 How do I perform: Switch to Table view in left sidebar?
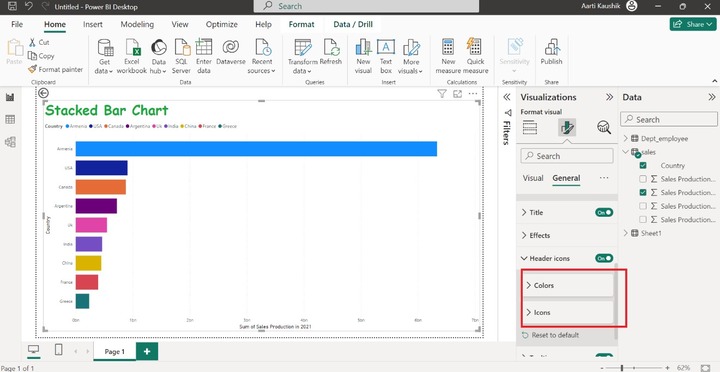[x=10, y=119]
